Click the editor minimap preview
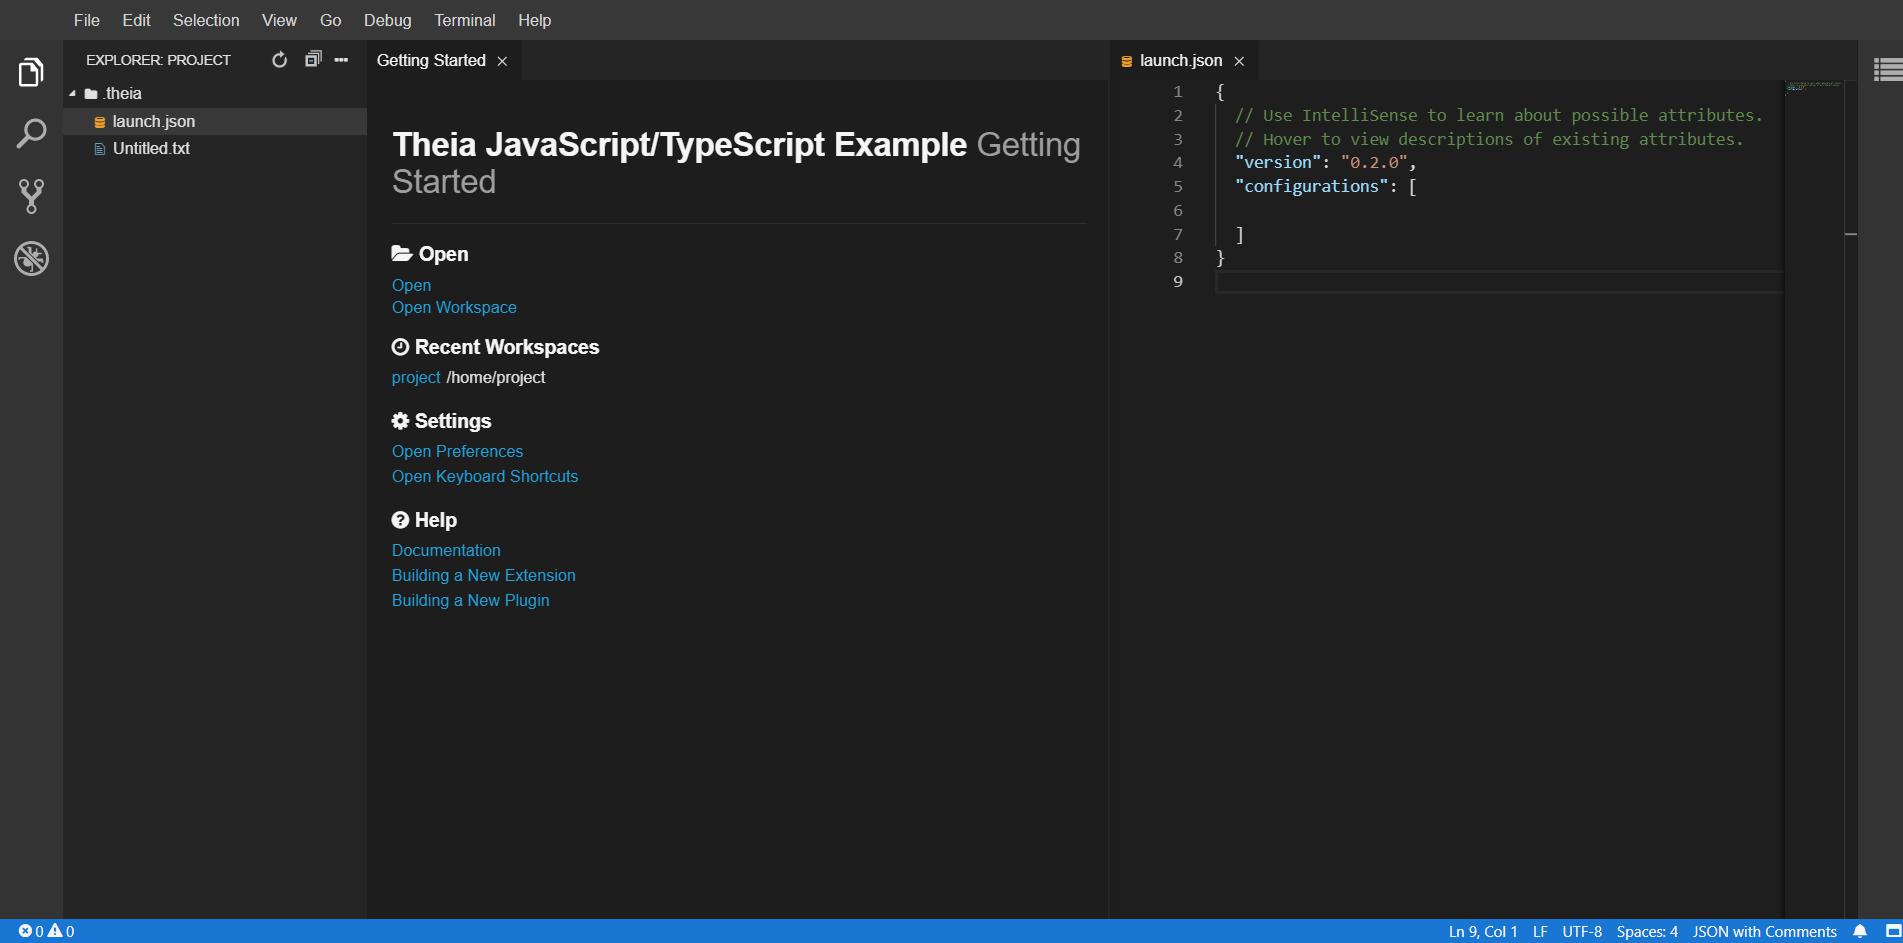This screenshot has height=943, width=1903. (1813, 87)
